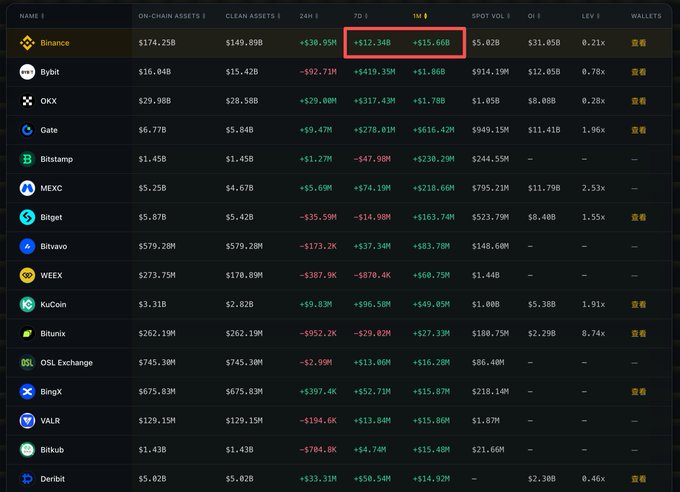Open Bitunix wallets link
This screenshot has width=680, height=492.
tap(638, 333)
